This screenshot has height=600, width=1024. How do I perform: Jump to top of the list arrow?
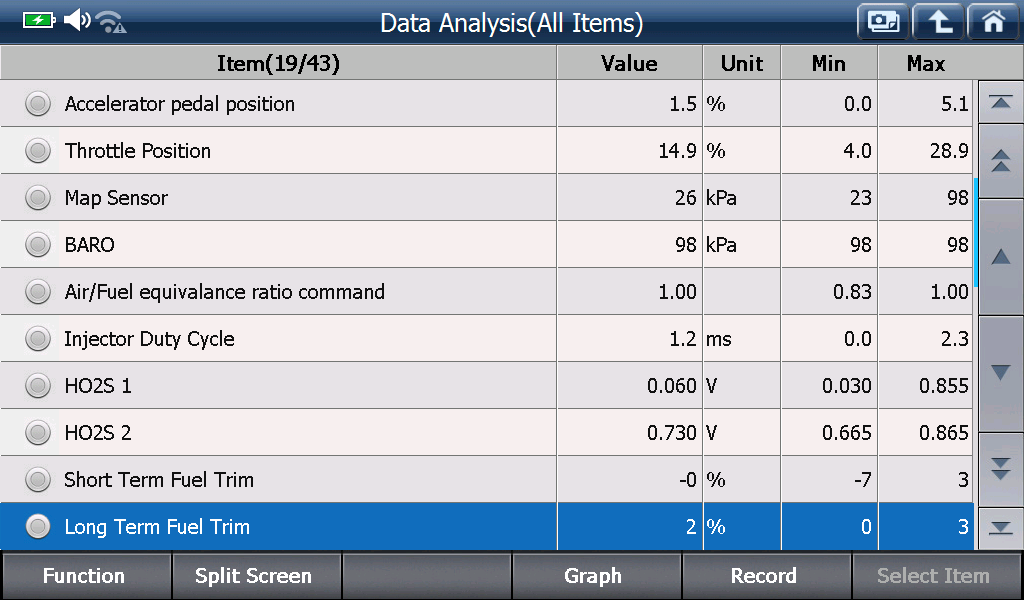1000,102
